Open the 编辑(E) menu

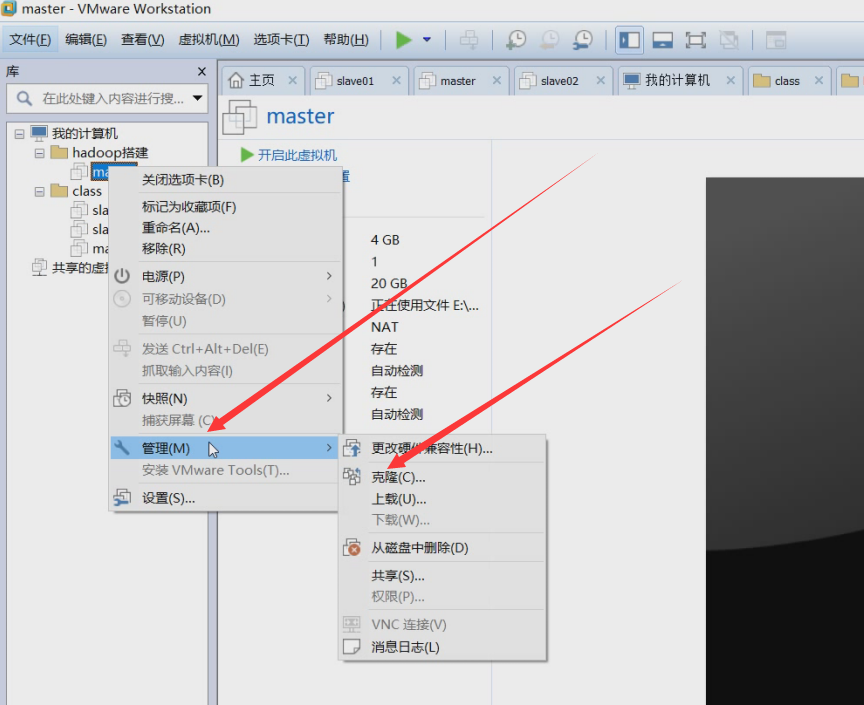click(x=85, y=40)
